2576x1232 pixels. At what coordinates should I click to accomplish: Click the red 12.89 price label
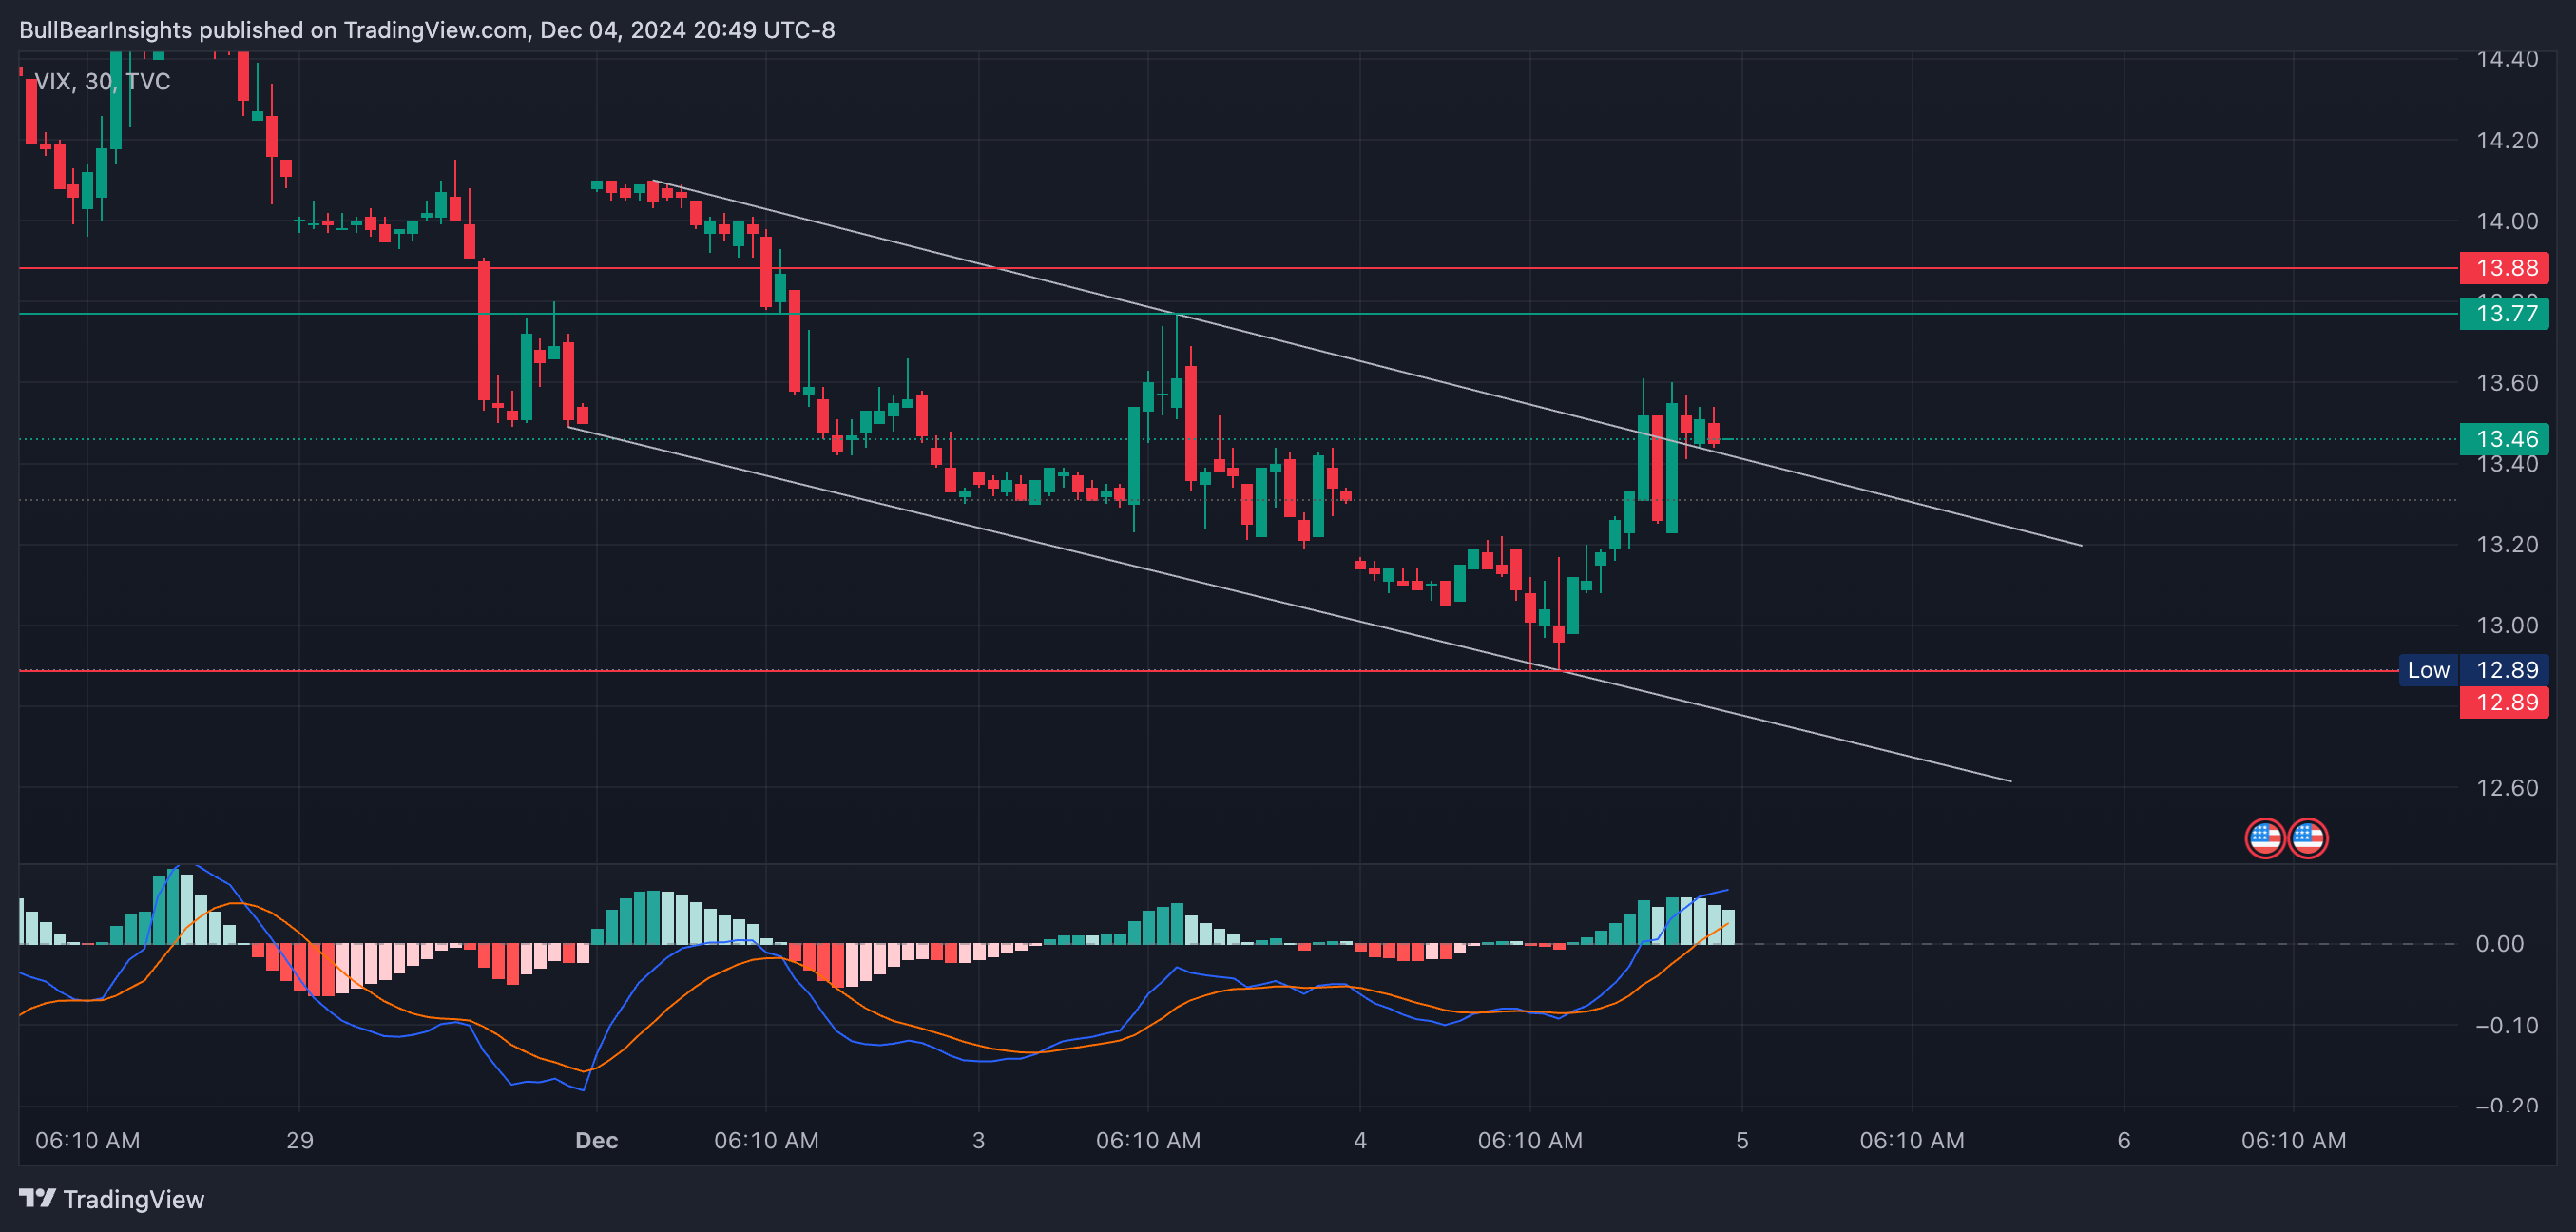[x=2504, y=702]
